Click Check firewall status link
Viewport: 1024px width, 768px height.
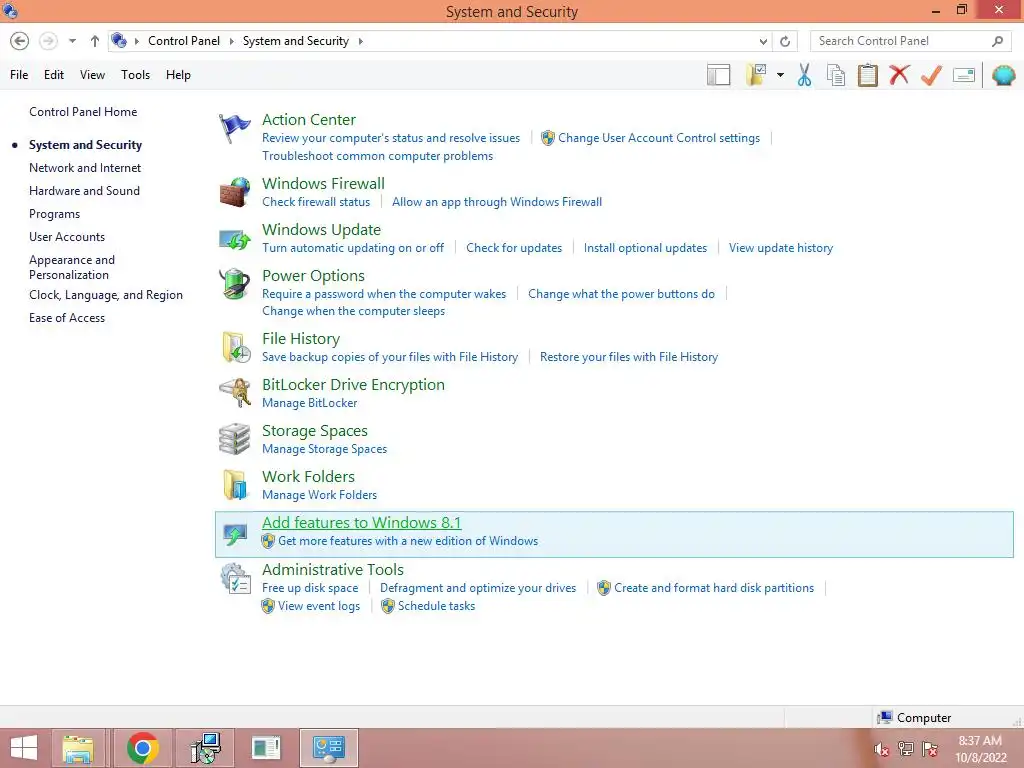[316, 202]
